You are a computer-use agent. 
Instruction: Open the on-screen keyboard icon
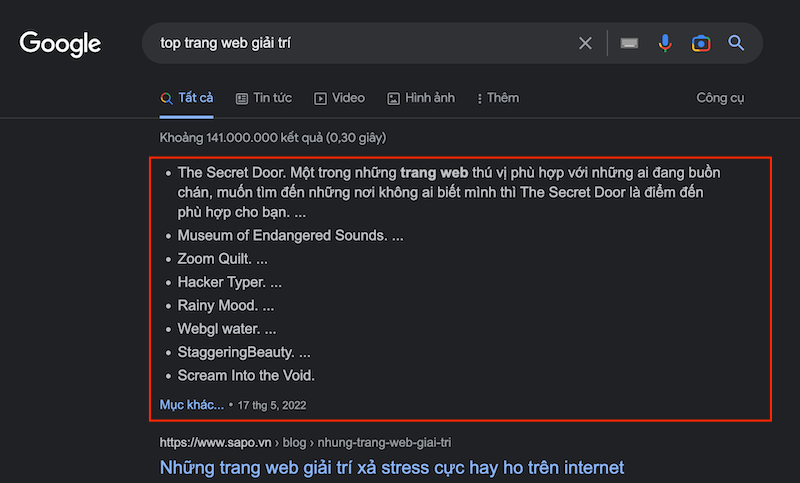(629, 43)
